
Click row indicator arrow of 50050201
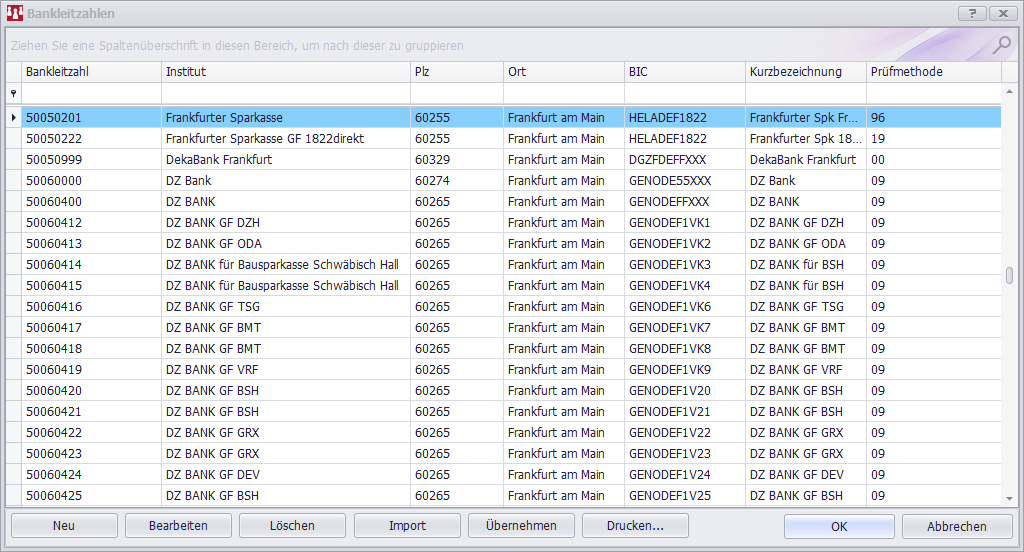tap(14, 118)
